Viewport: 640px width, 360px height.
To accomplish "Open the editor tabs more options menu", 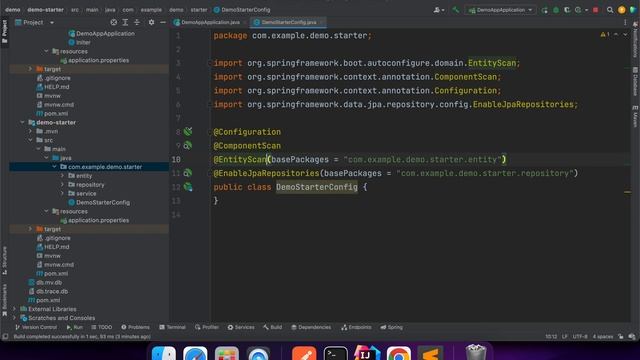I will (x=625, y=22).
